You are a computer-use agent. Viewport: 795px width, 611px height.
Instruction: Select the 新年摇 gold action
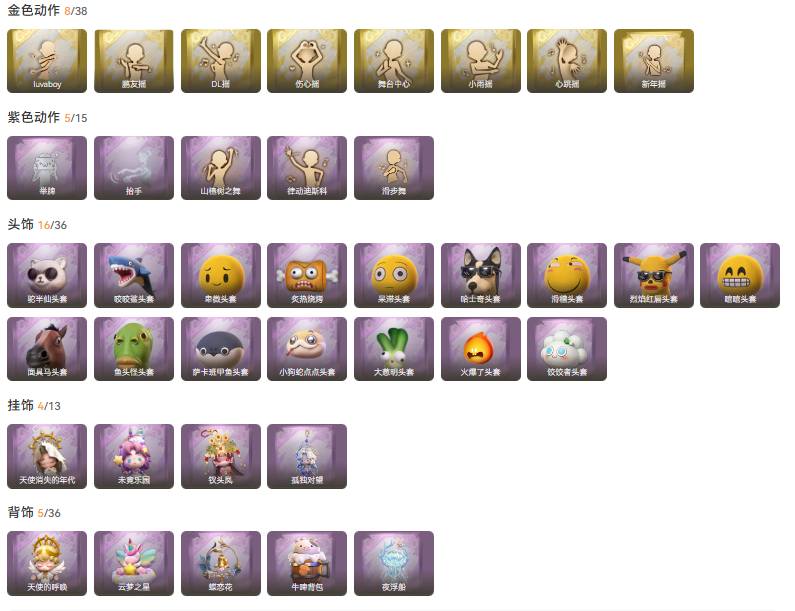click(x=654, y=61)
